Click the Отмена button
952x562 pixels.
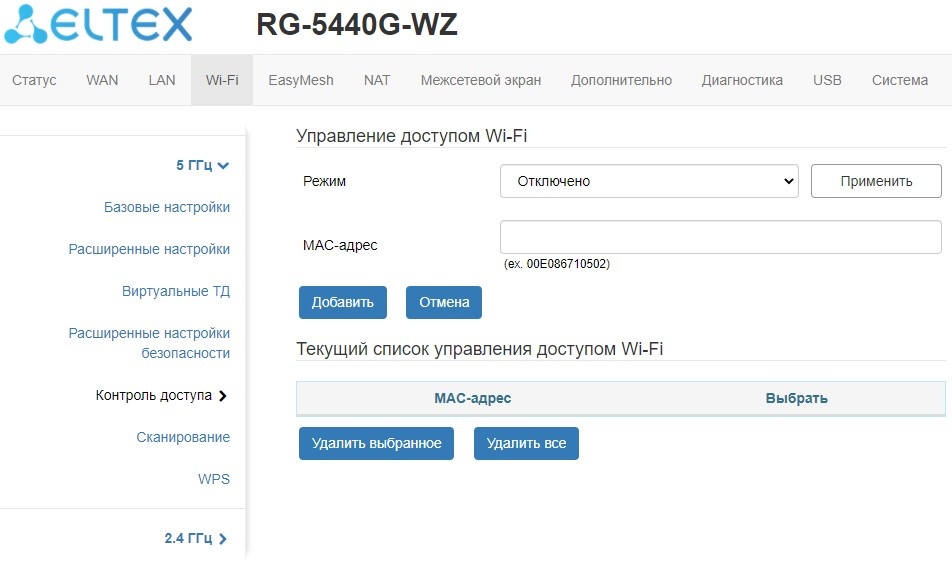click(x=444, y=302)
